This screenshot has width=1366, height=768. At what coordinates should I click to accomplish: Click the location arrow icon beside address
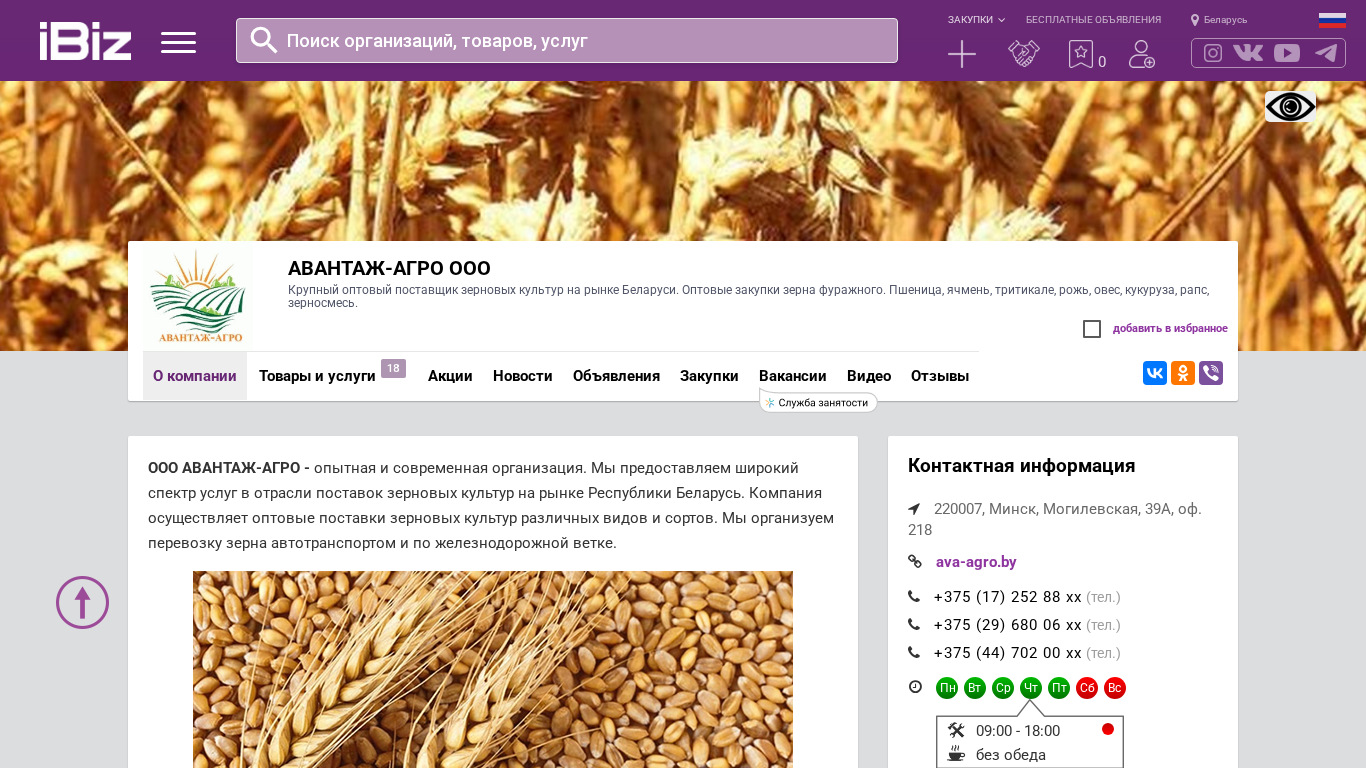914,509
